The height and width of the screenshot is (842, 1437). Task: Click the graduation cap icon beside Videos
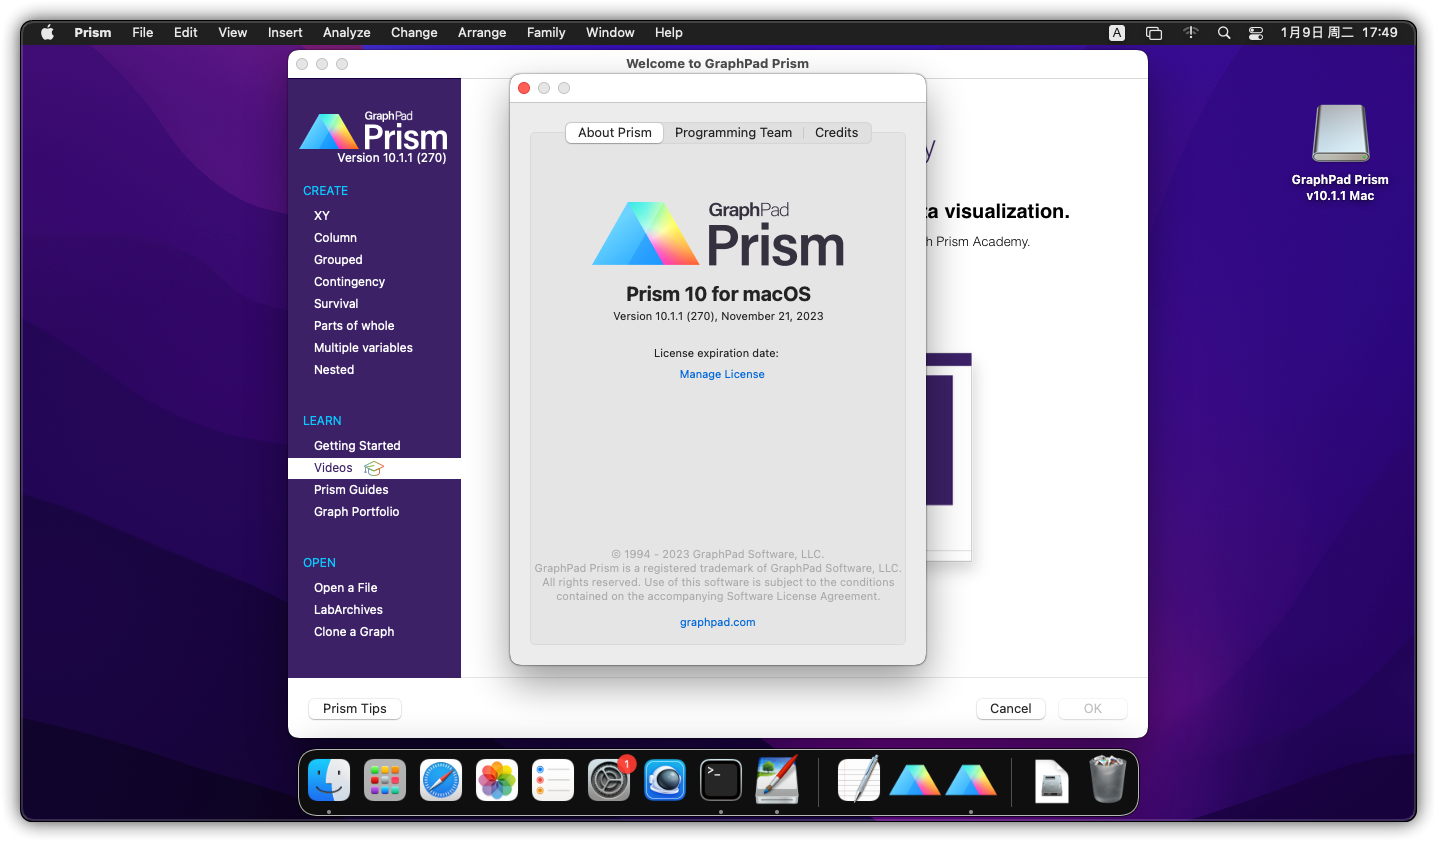pos(374,468)
